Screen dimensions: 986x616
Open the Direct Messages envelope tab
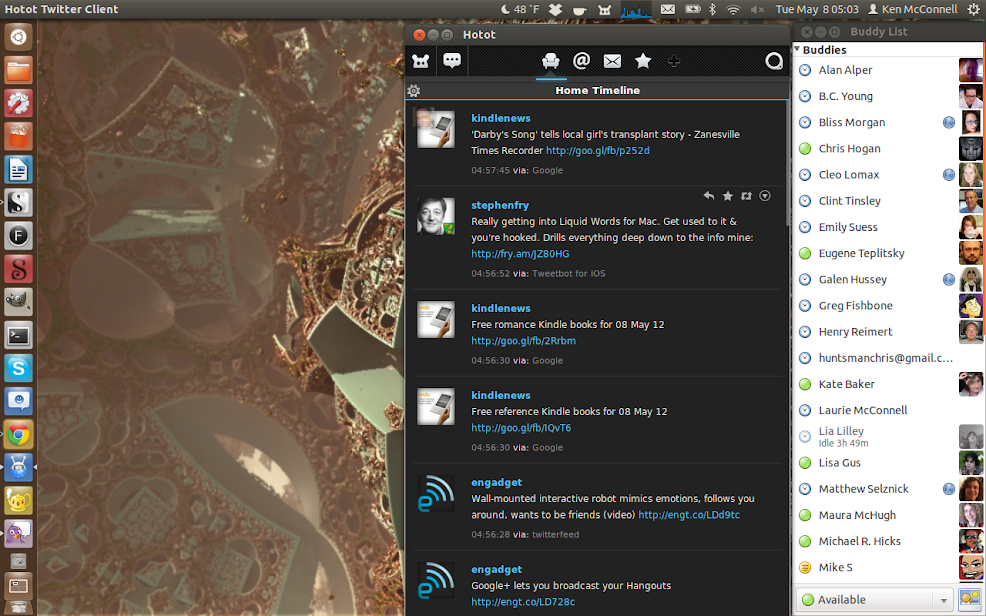pyautogui.click(x=612, y=61)
